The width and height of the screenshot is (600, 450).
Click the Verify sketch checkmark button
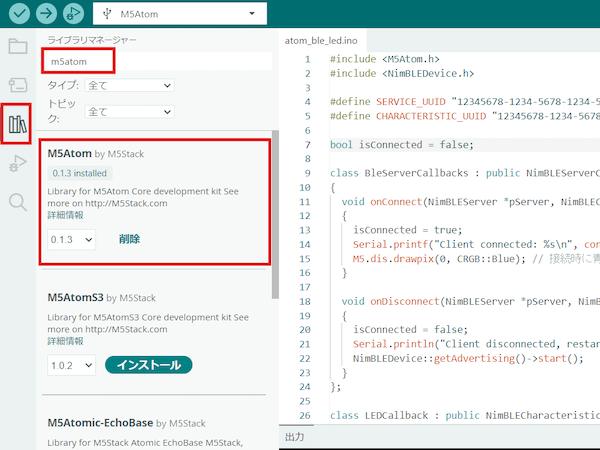(x=17, y=14)
